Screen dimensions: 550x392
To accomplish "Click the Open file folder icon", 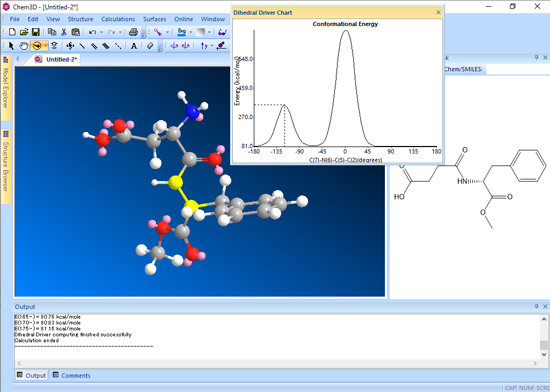I will coord(24,32).
